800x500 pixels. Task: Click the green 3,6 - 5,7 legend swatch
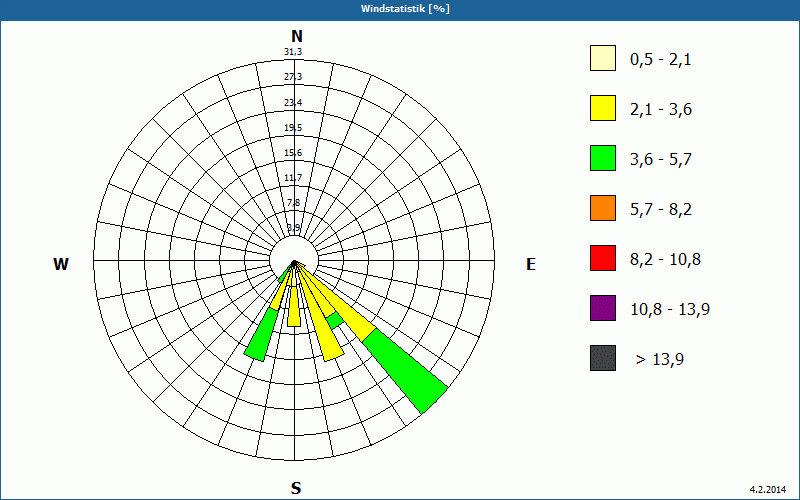pyautogui.click(x=603, y=158)
